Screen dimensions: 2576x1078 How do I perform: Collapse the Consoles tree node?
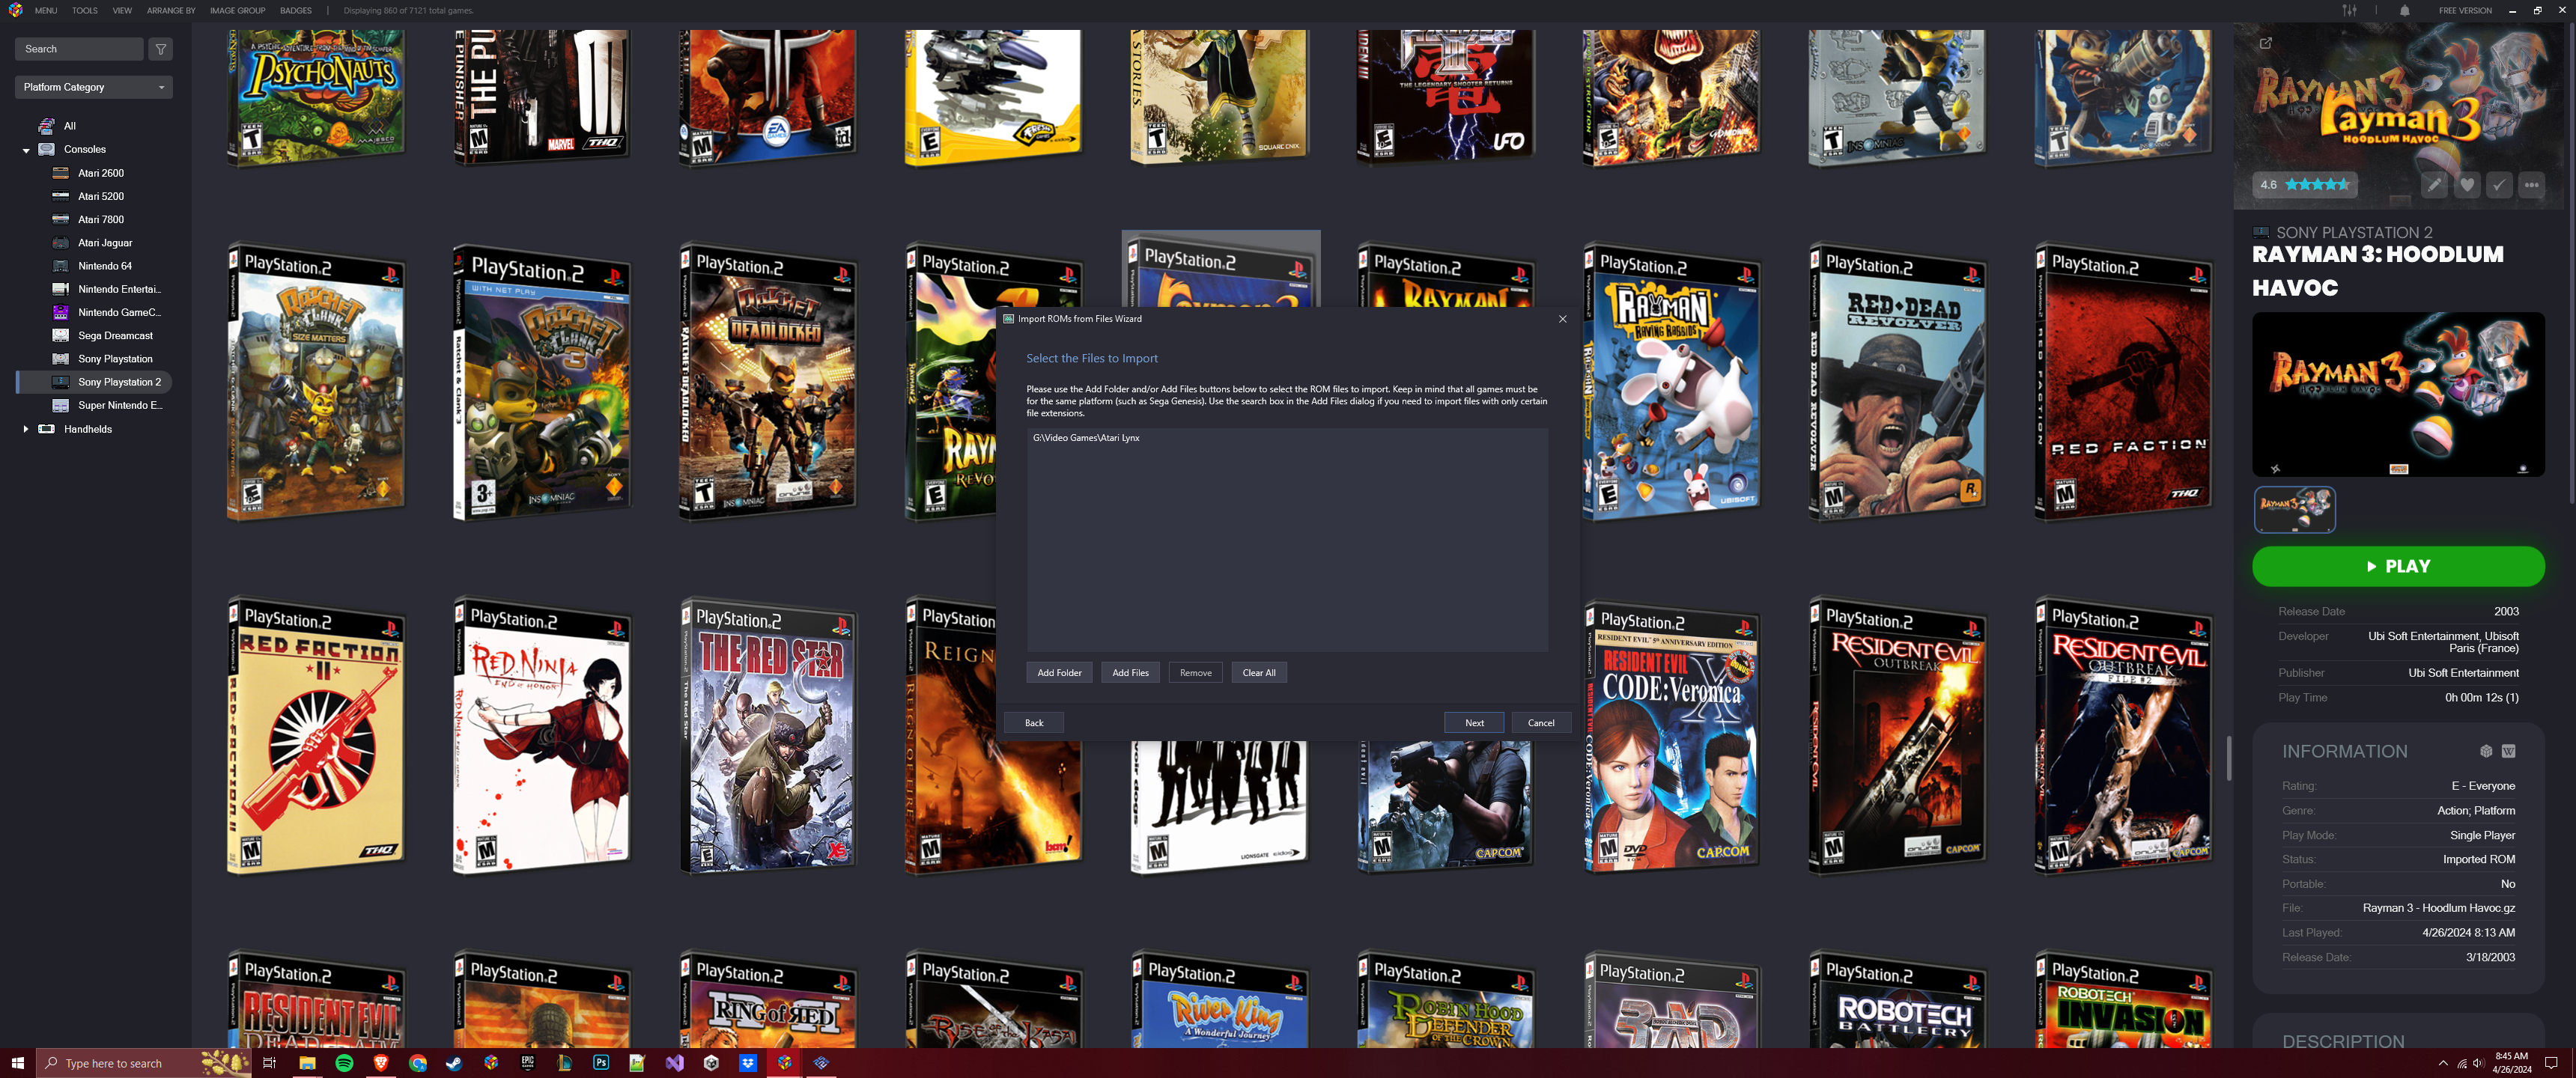26,150
